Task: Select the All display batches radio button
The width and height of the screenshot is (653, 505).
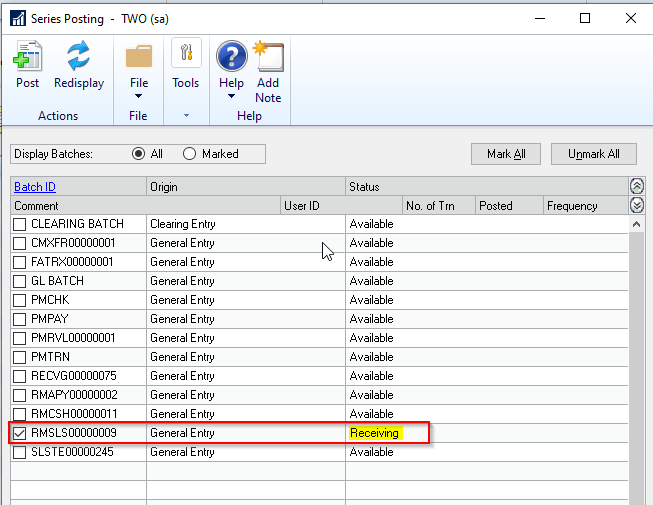Action: pyautogui.click(x=139, y=154)
